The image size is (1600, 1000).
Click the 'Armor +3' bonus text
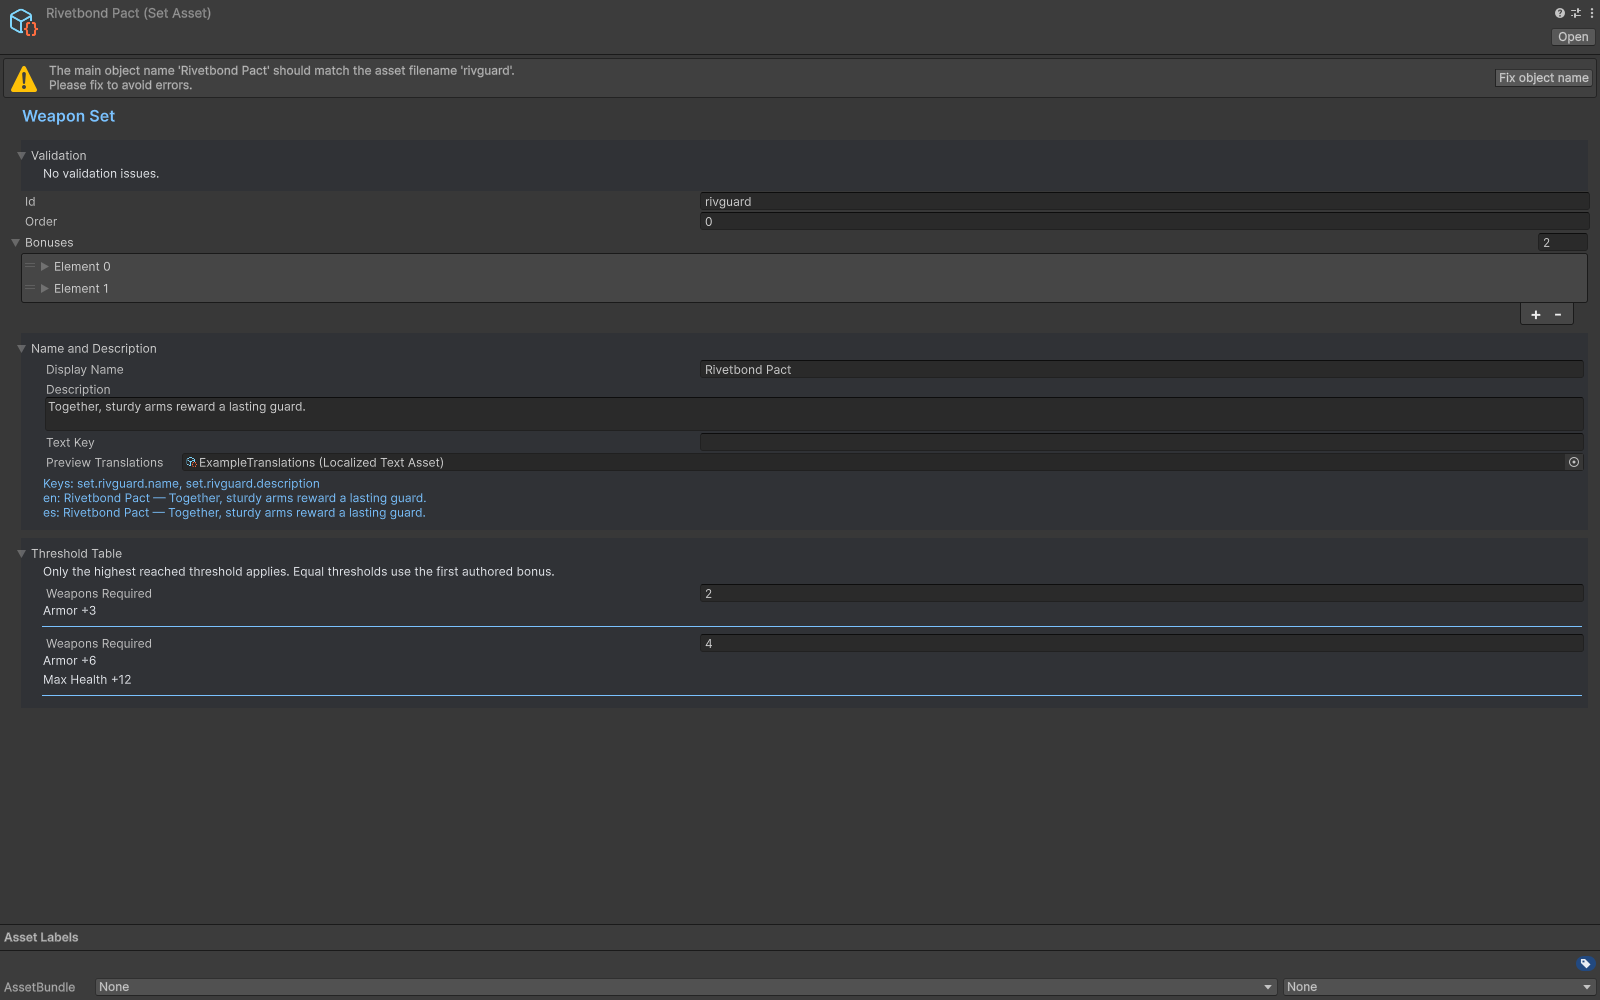(x=69, y=610)
